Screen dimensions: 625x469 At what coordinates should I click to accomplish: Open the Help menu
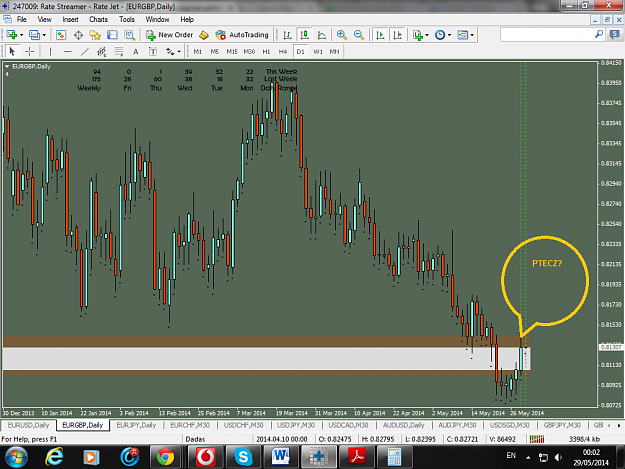(187, 20)
